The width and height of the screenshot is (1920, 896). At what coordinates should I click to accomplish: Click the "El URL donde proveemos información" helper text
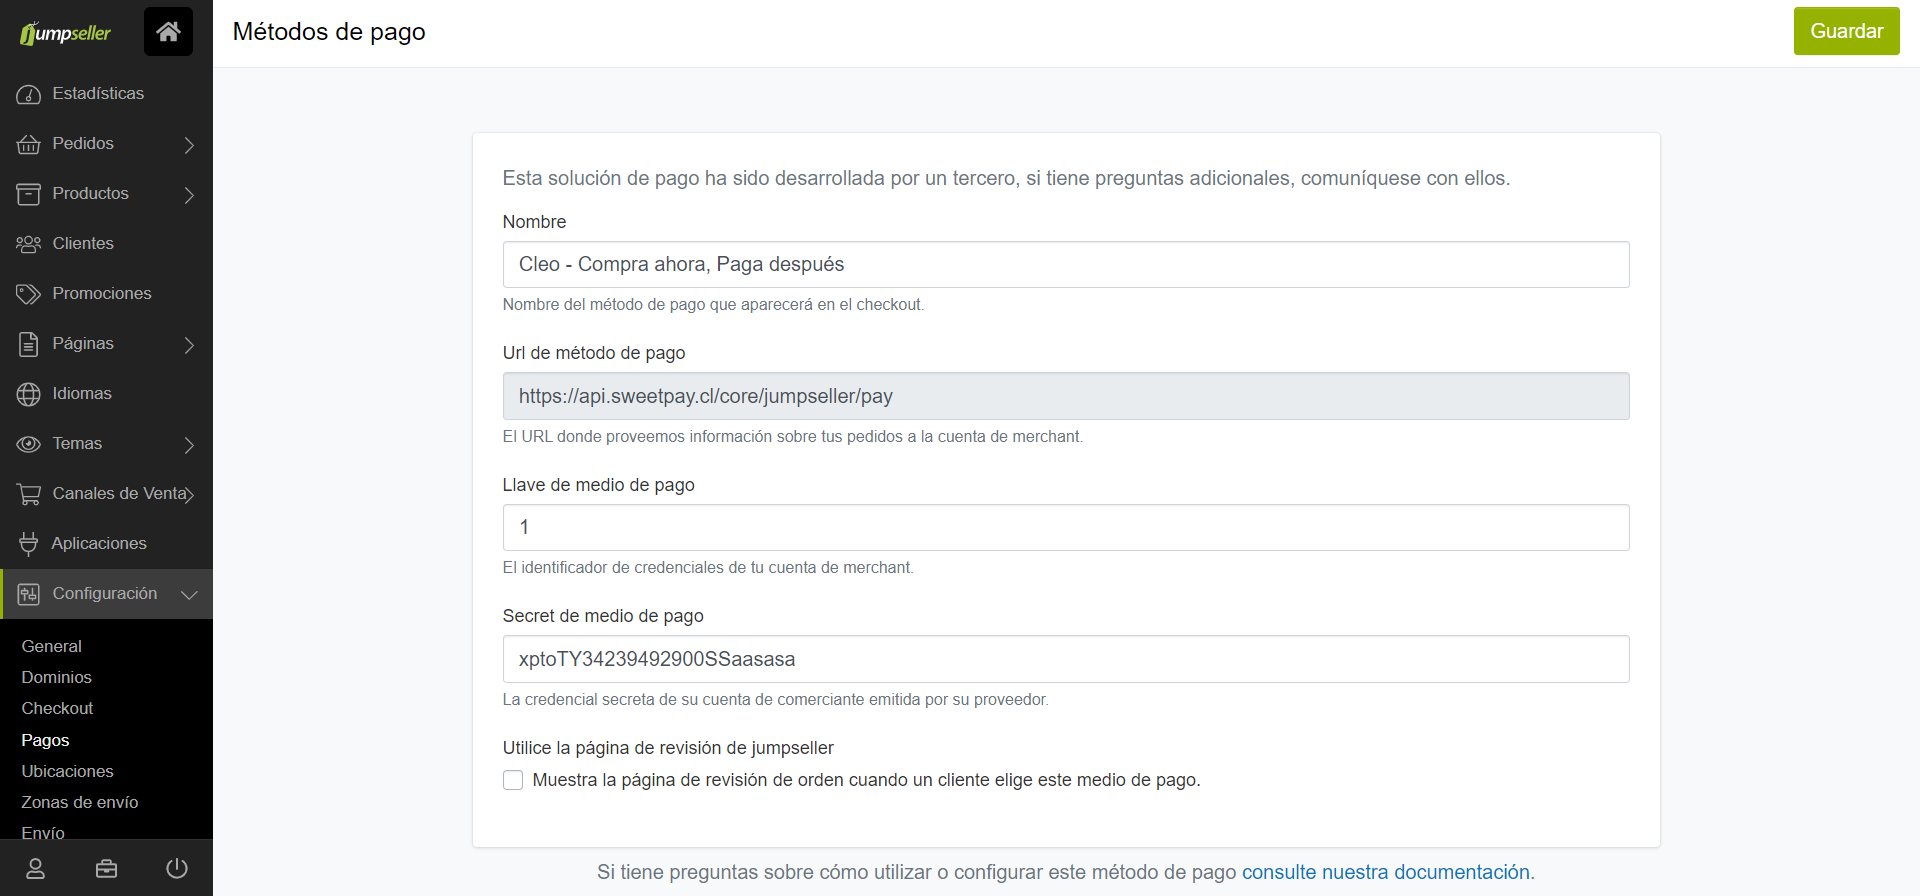coord(793,436)
